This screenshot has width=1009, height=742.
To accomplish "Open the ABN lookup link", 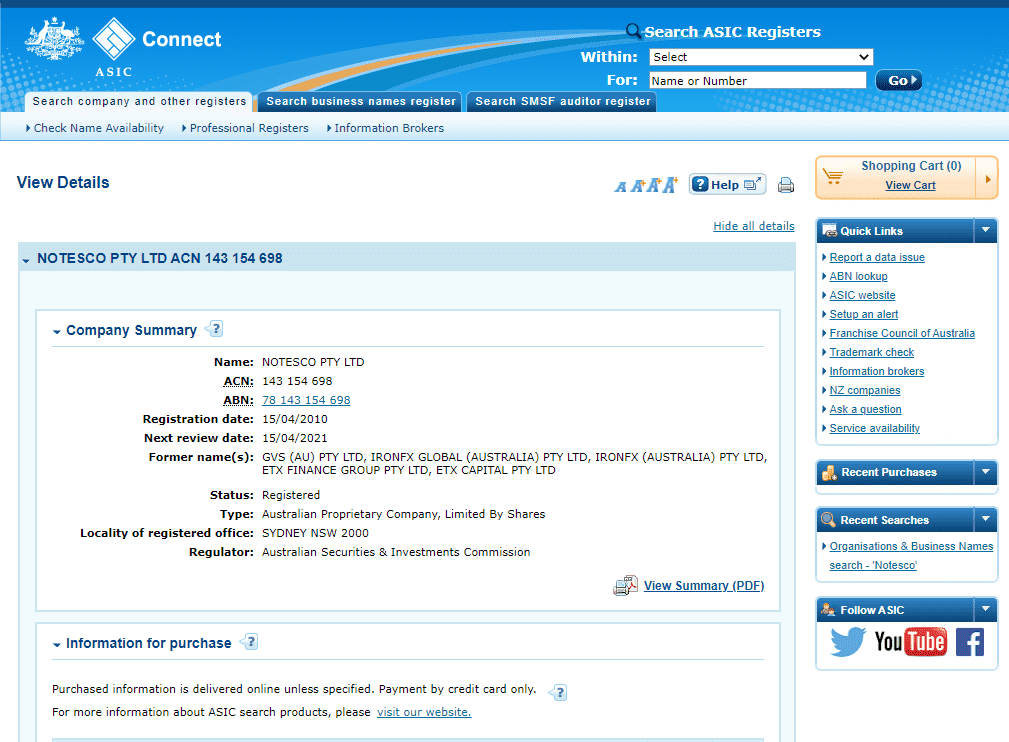I will point(858,276).
